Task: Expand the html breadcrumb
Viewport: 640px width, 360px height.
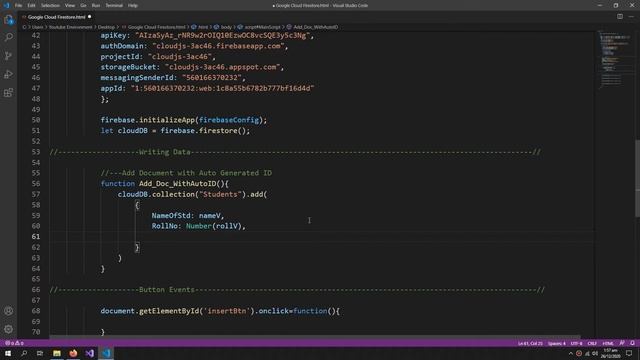Action: click(203, 27)
